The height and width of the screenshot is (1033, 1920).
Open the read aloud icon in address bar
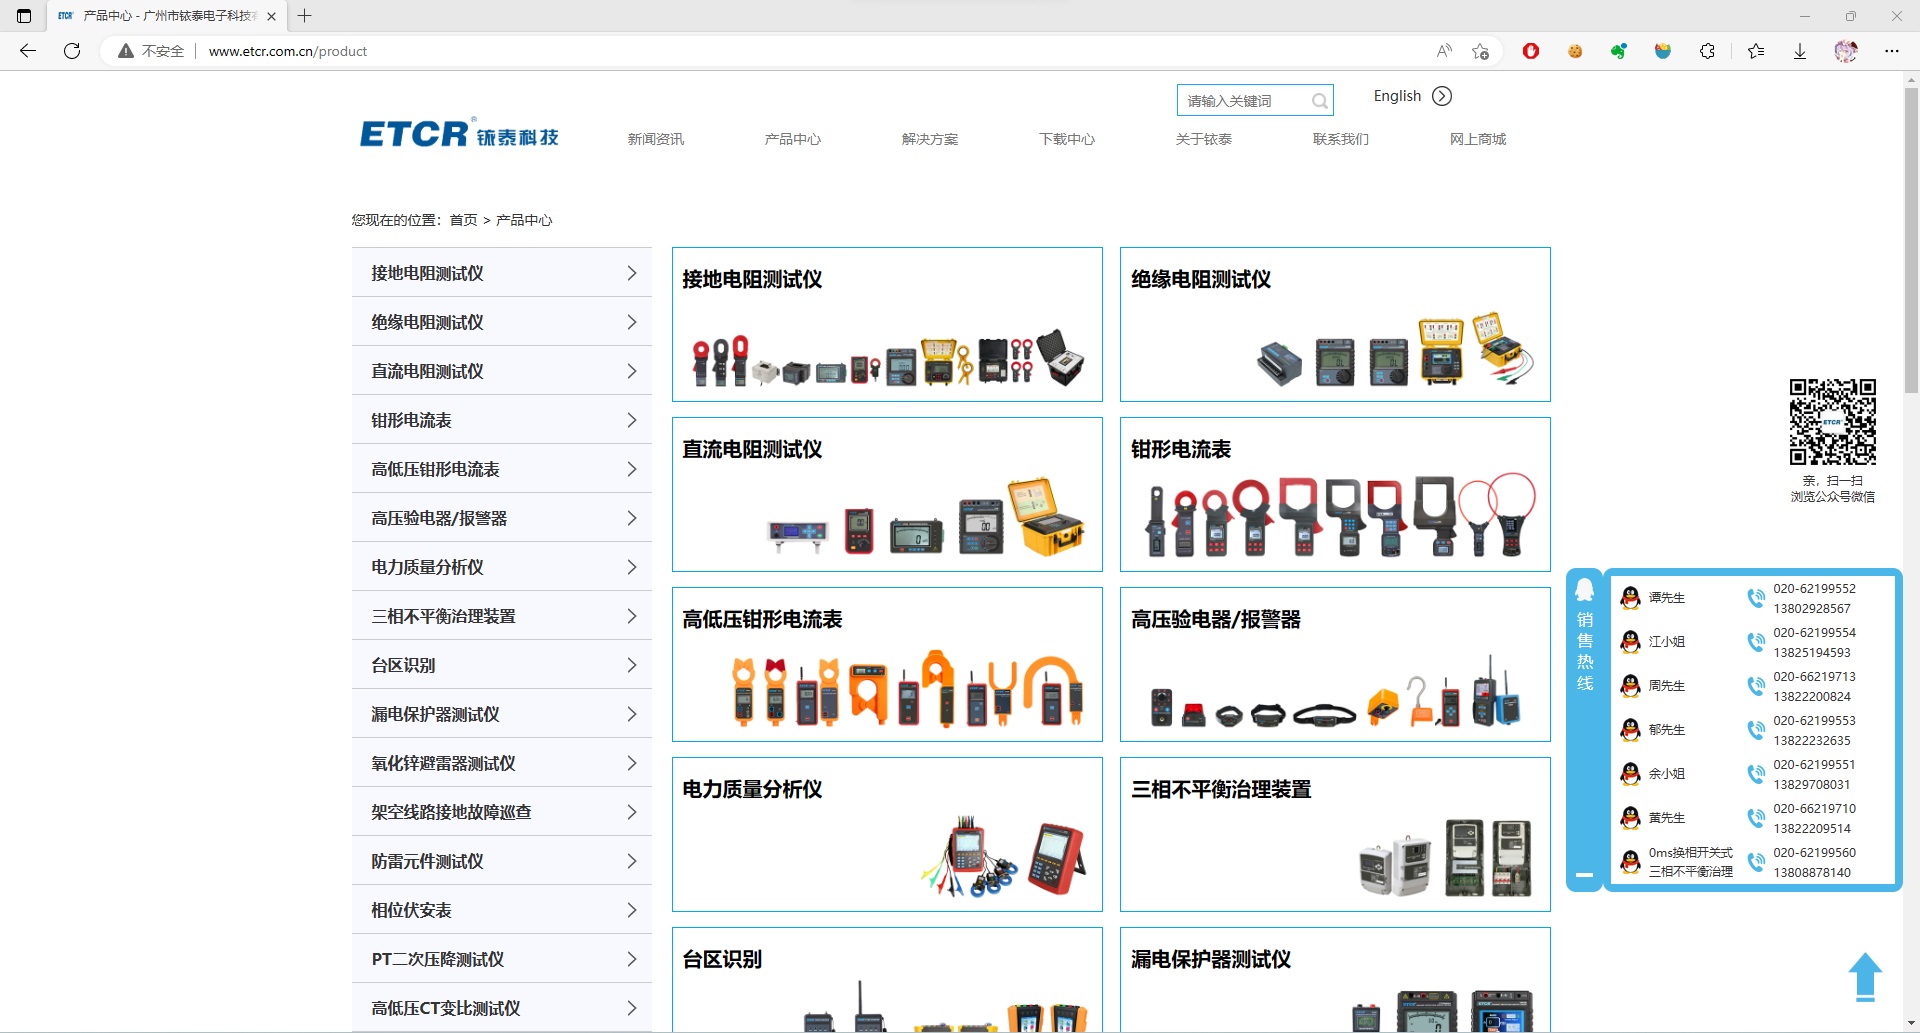coord(1444,51)
